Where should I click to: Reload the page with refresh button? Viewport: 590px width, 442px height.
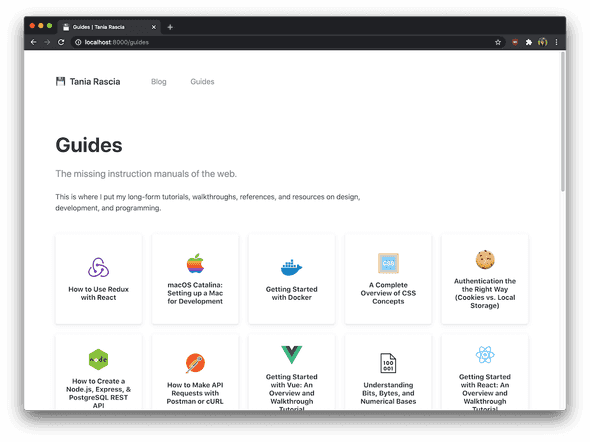pyautogui.click(x=61, y=42)
